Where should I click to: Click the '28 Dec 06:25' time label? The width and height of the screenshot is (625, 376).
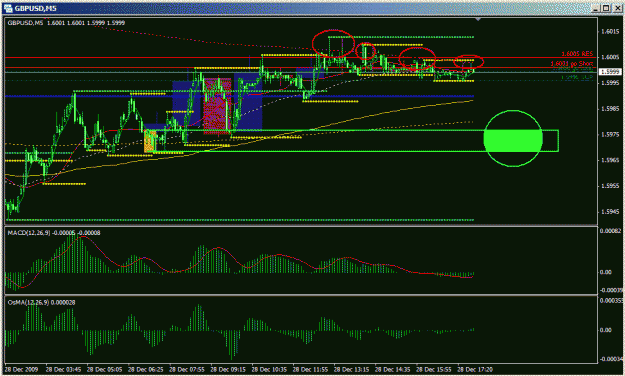click(145, 369)
